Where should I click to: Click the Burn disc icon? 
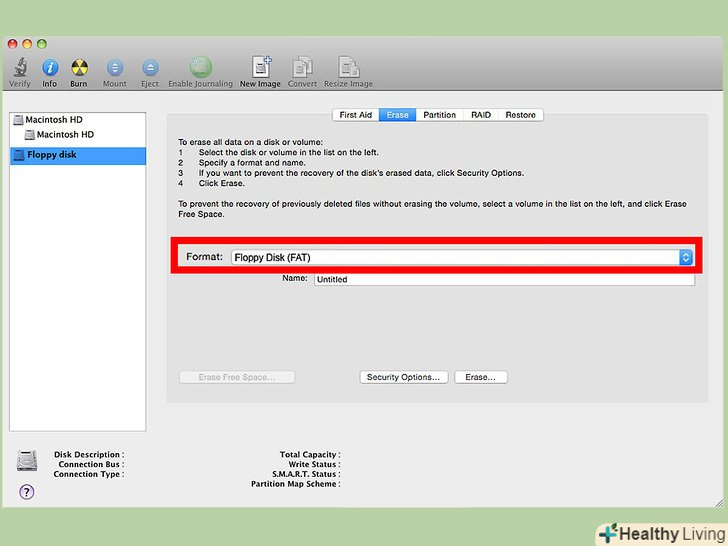[79, 68]
